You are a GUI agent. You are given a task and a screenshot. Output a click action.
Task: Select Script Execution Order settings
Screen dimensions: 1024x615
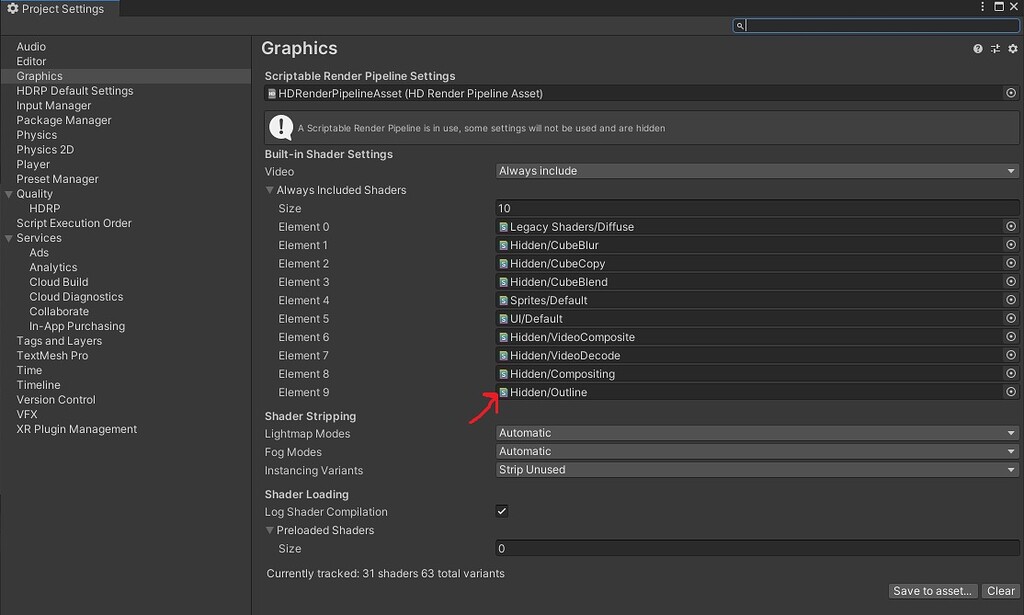(74, 223)
